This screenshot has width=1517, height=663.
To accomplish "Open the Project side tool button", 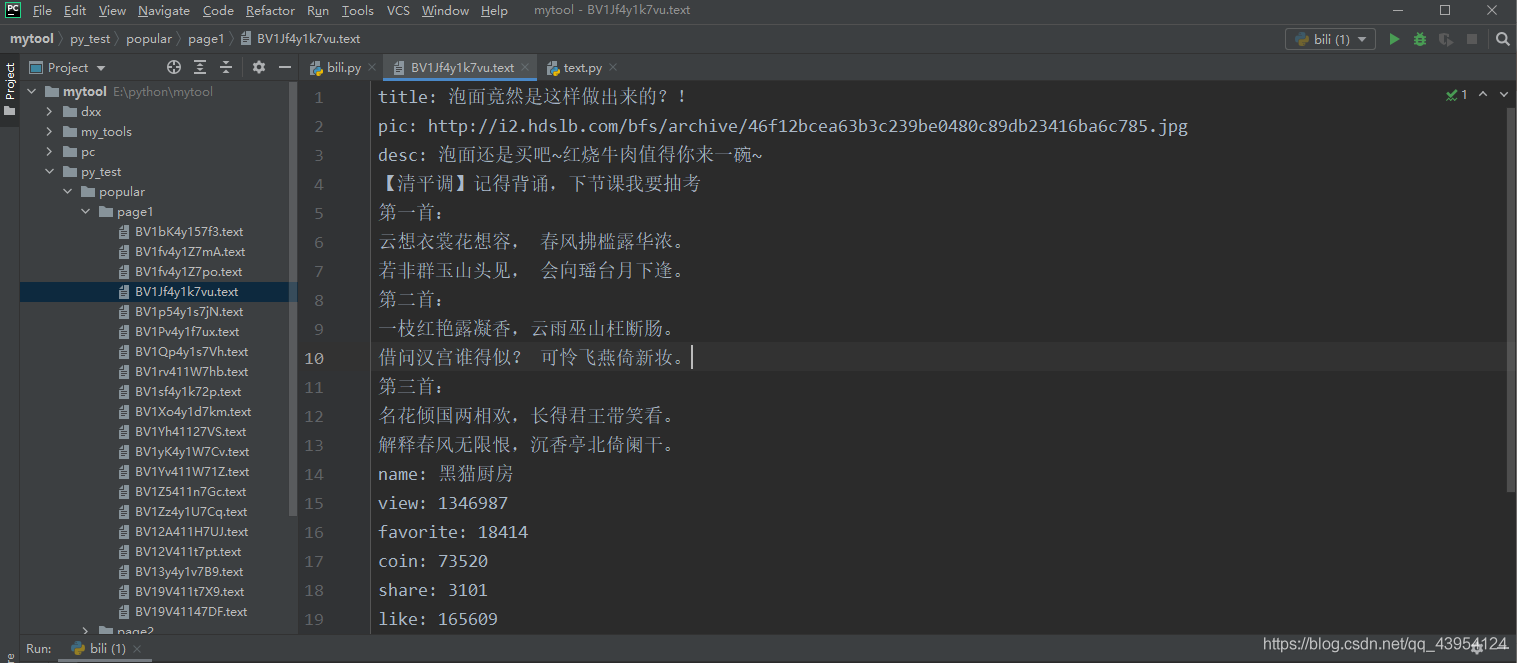I will pyautogui.click(x=10, y=90).
